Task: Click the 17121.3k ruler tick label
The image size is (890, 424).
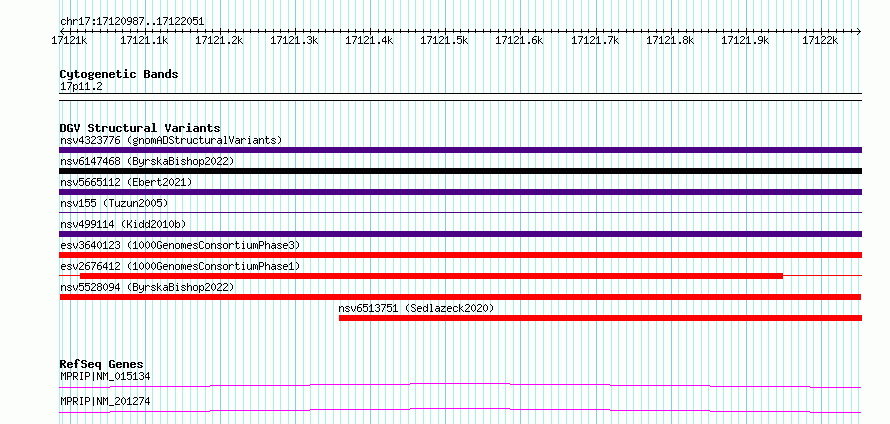Action: [294, 40]
